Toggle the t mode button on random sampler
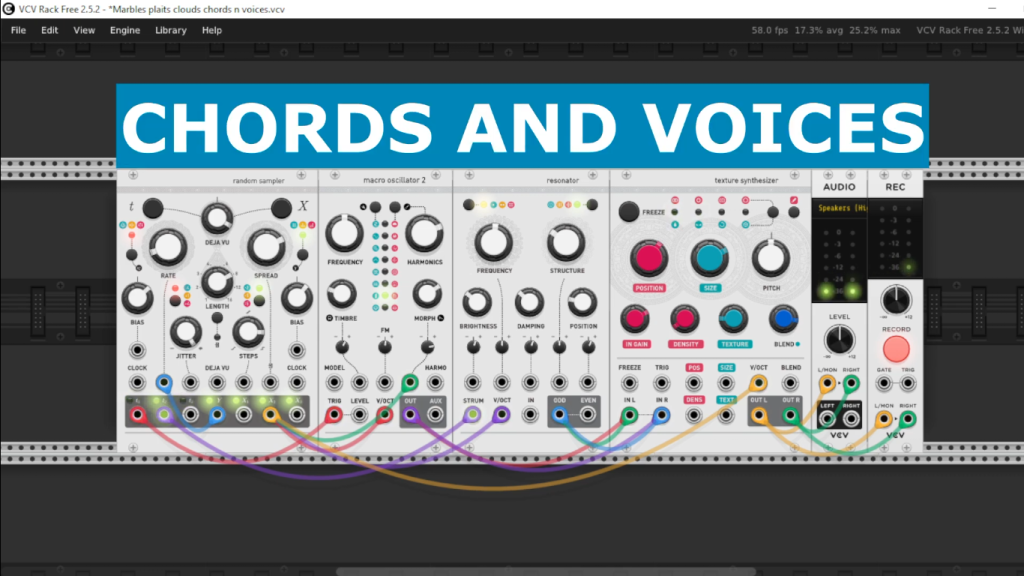 tap(153, 208)
